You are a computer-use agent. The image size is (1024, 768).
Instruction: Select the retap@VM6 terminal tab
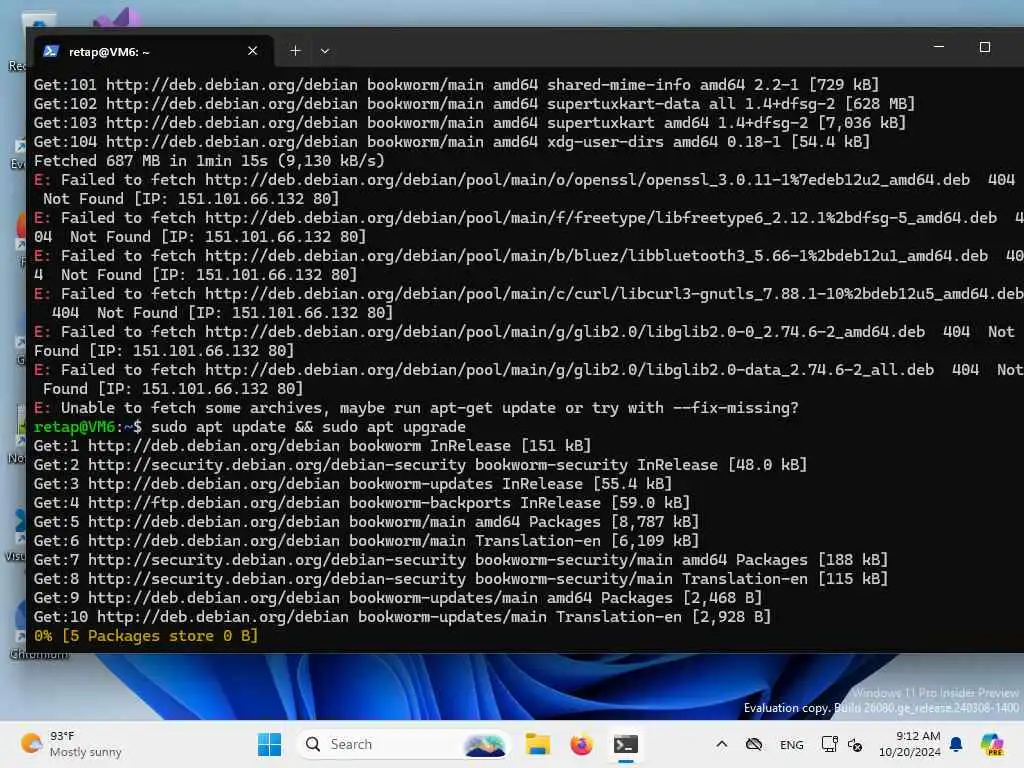152,51
